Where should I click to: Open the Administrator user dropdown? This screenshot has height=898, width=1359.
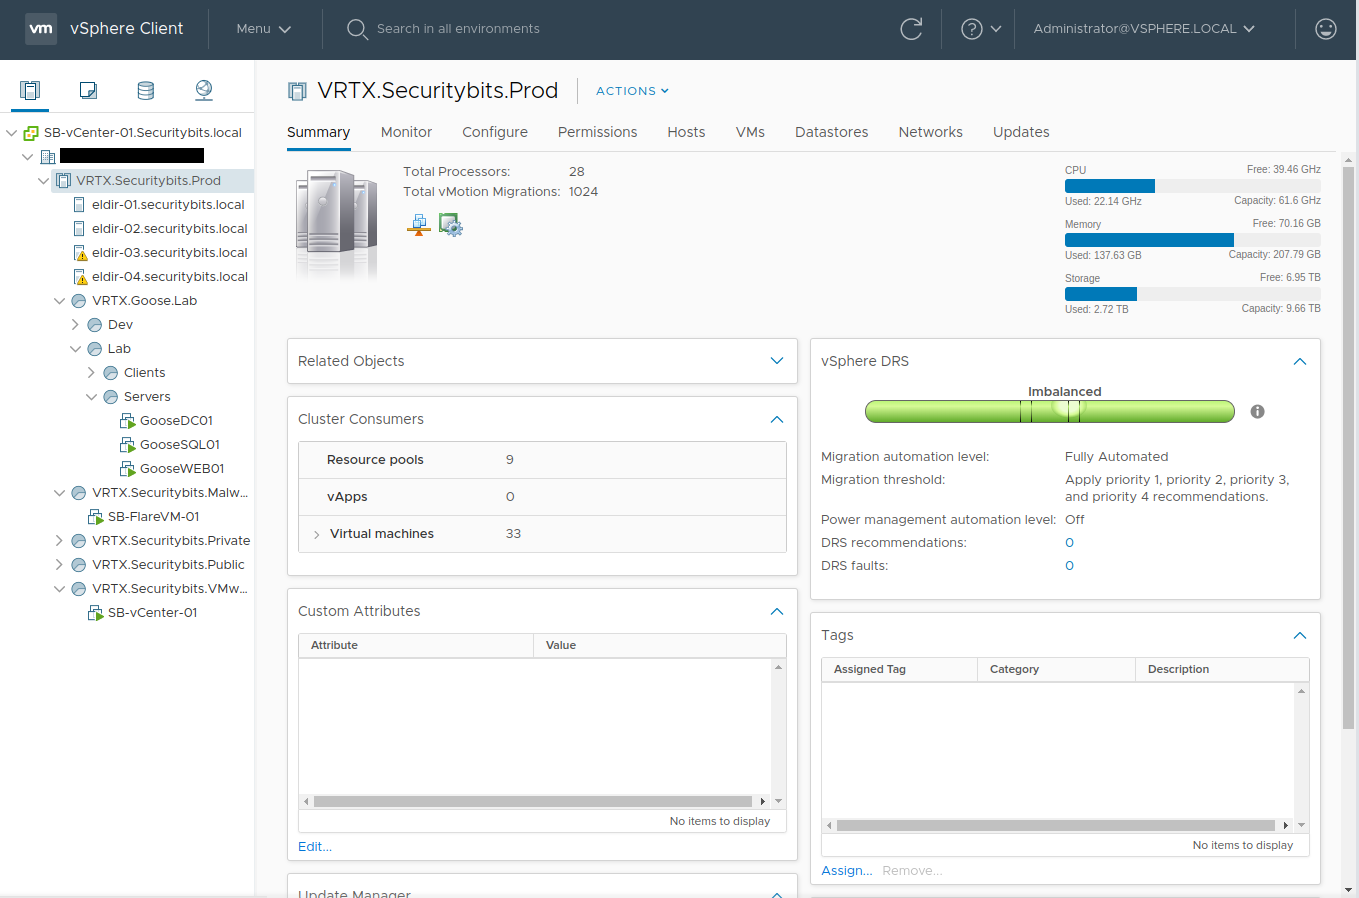pos(1143,29)
